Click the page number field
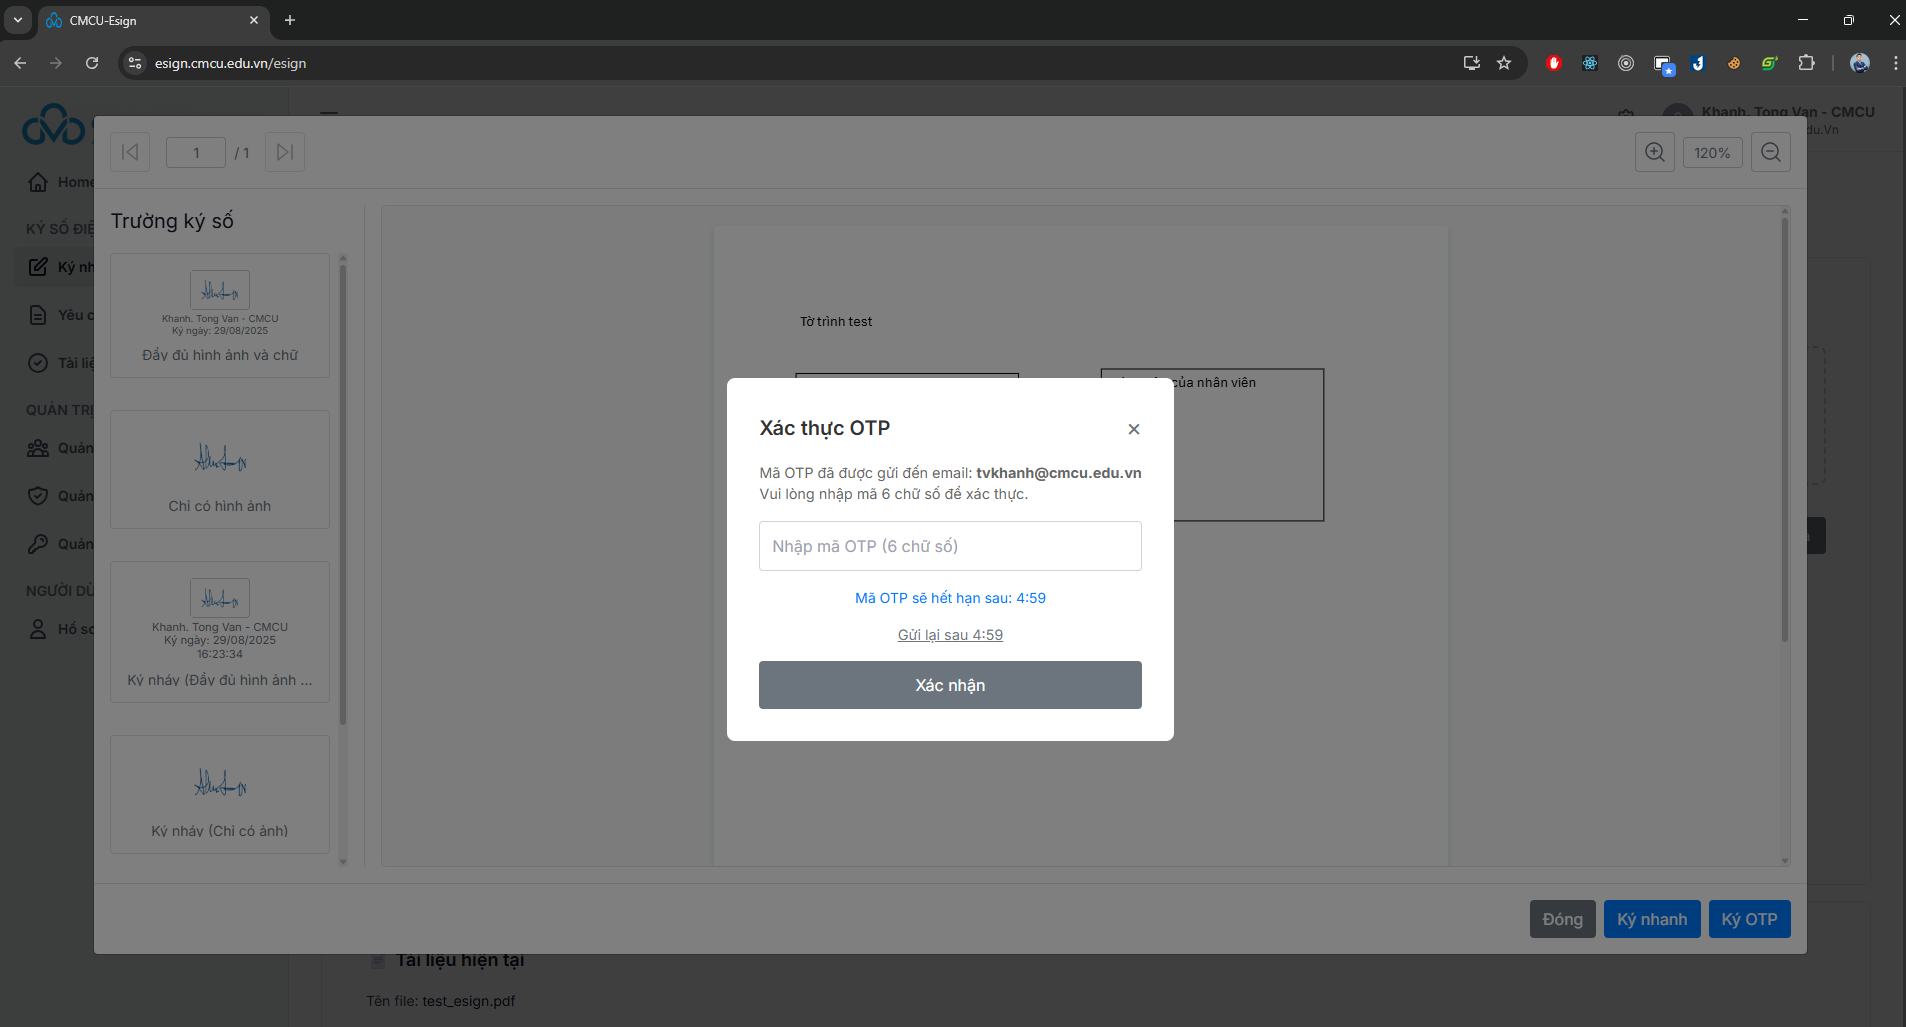 [196, 152]
